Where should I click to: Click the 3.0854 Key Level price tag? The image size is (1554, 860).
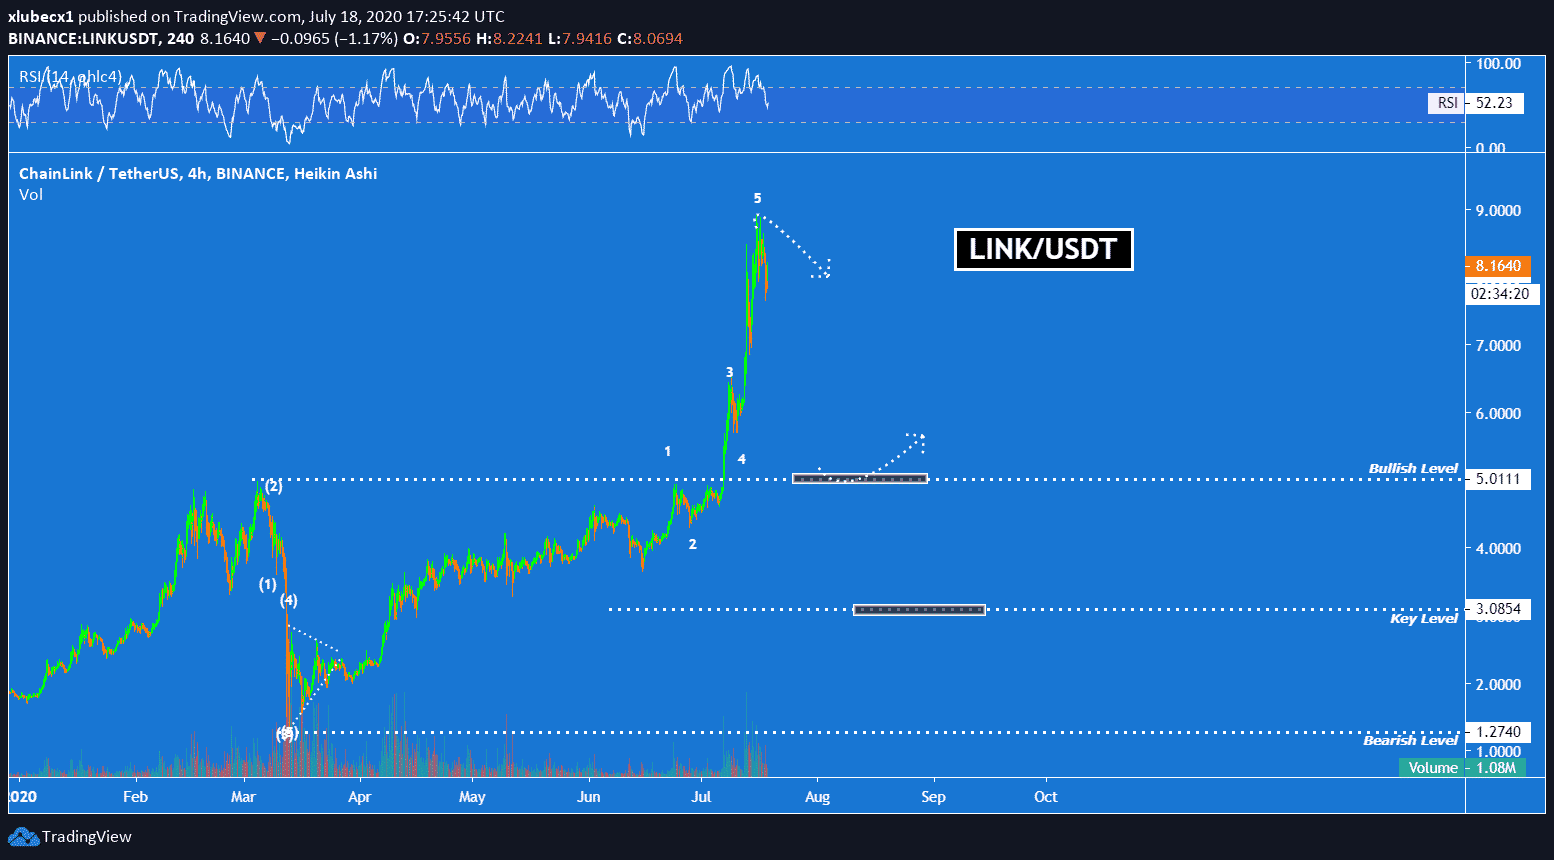coord(1497,609)
